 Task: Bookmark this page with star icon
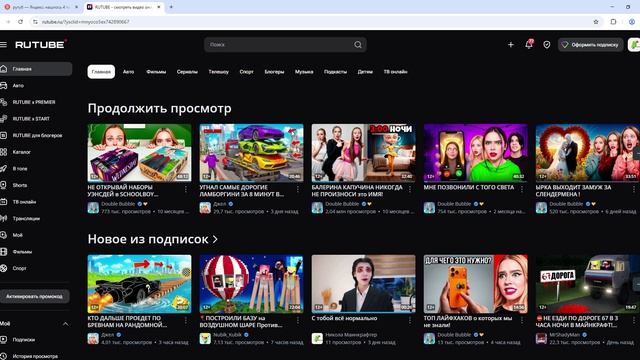click(x=596, y=22)
